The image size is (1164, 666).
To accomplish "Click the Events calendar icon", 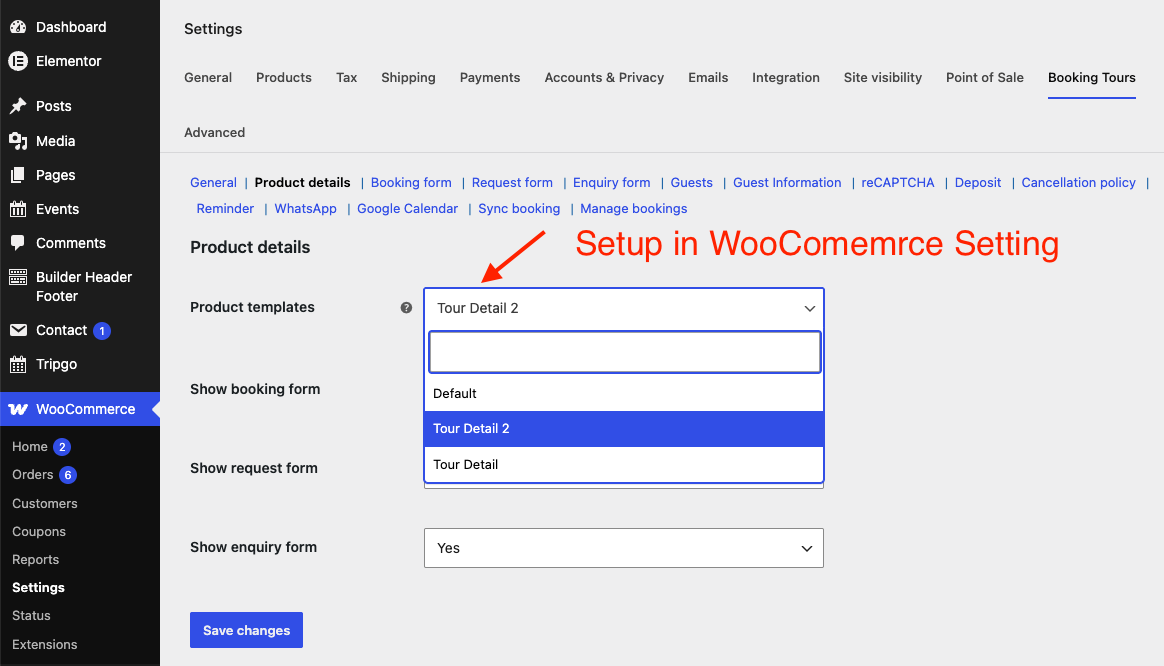I will (x=18, y=209).
